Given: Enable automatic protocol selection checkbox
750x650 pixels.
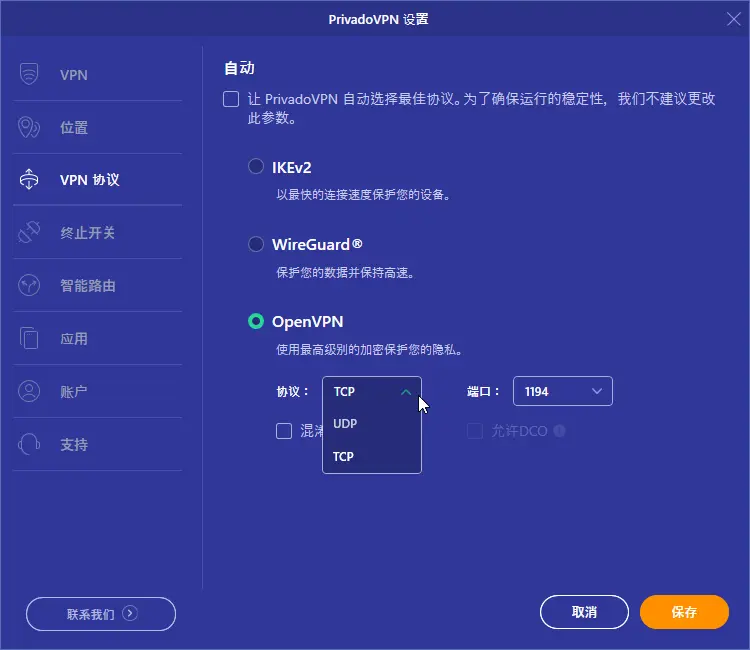Looking at the screenshot, I should [x=231, y=99].
